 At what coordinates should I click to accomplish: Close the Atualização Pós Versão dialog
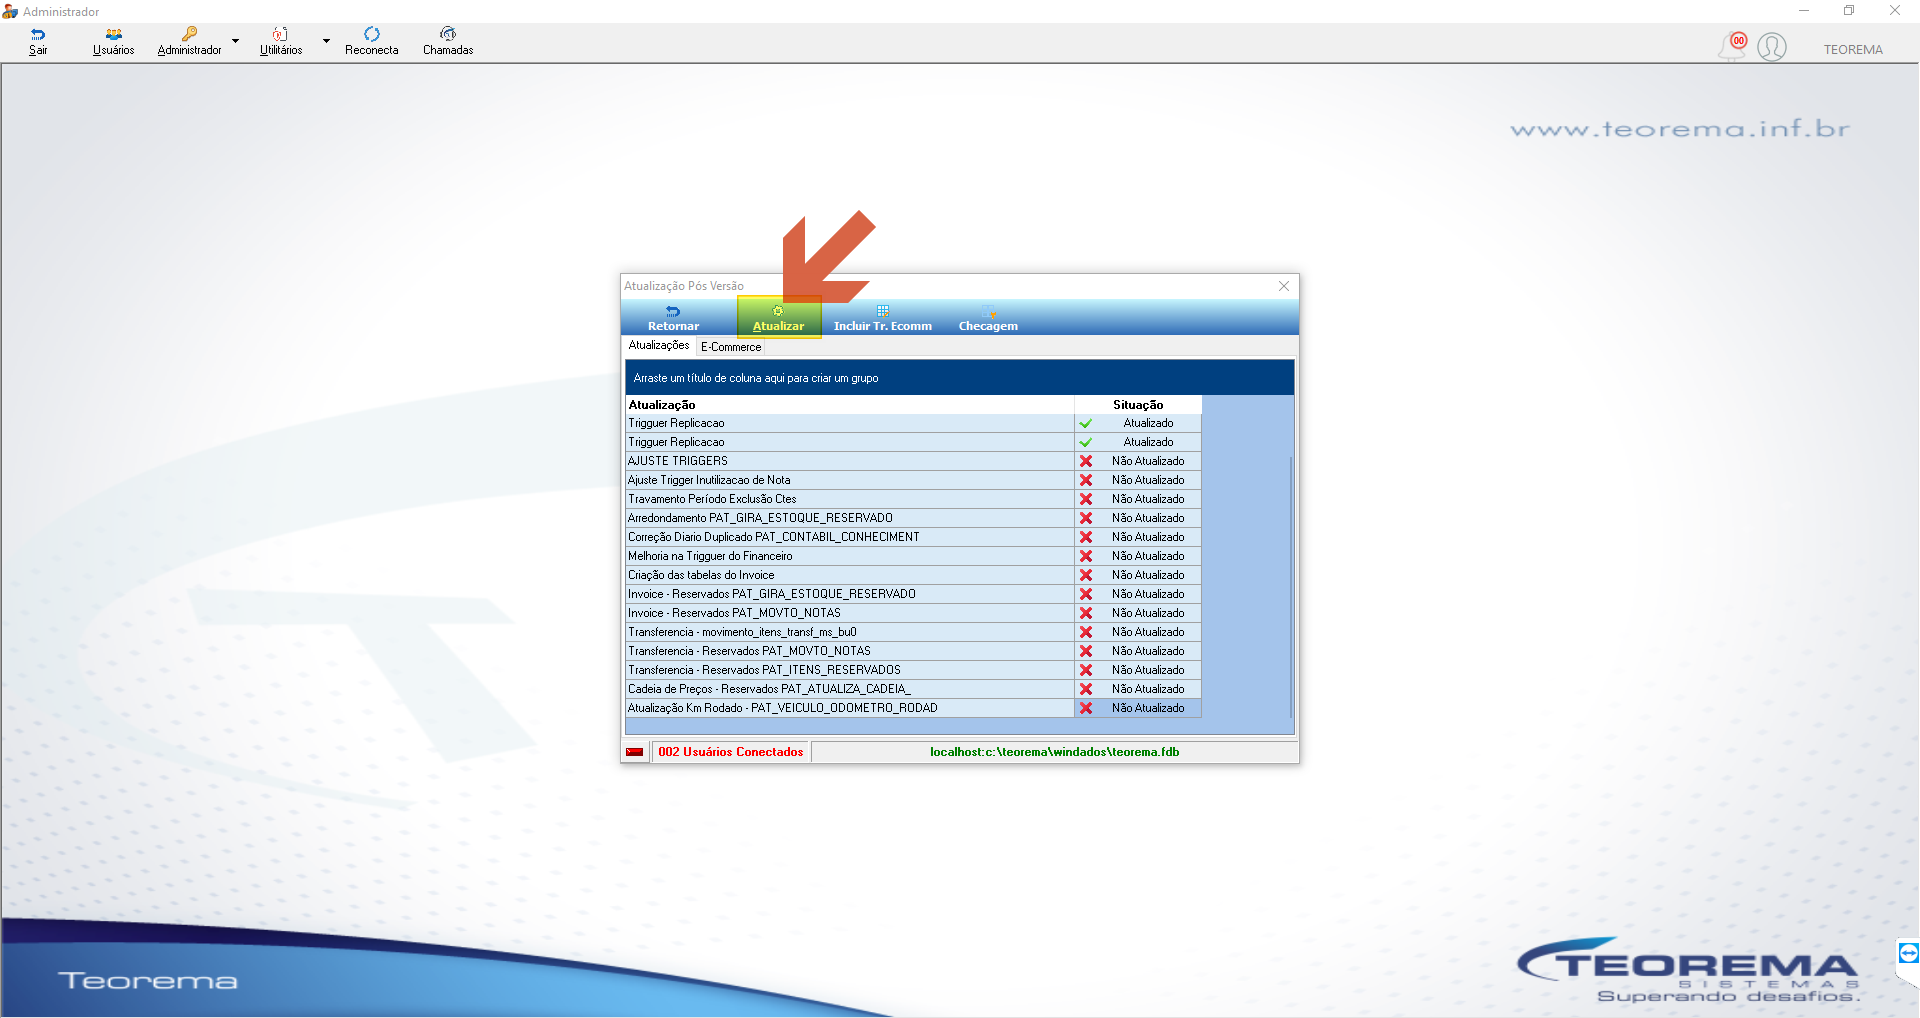pyautogui.click(x=1284, y=286)
